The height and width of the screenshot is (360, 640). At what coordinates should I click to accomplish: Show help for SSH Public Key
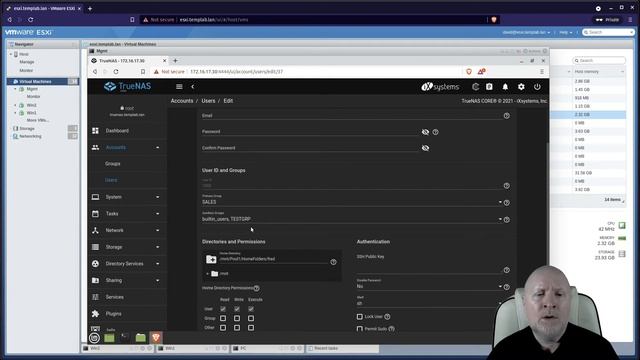(x=507, y=270)
